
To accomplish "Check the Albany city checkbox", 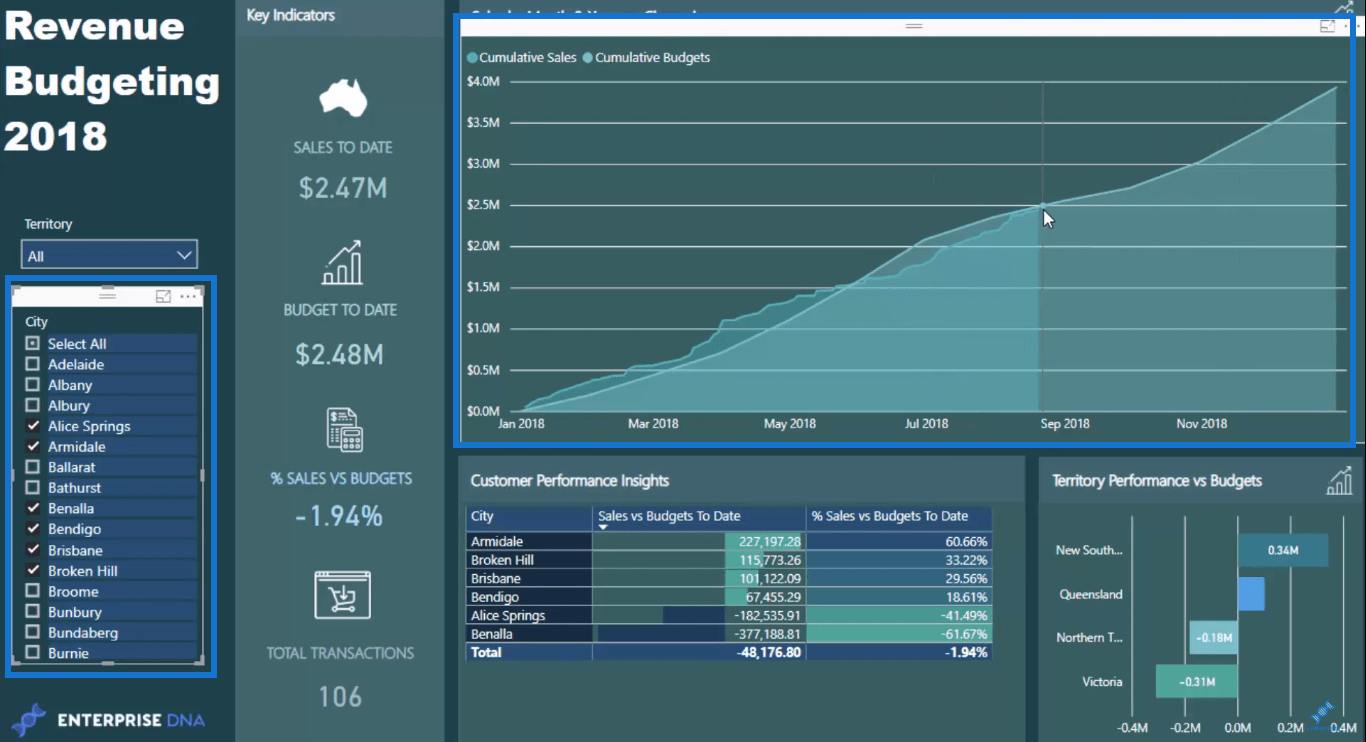I will [33, 385].
